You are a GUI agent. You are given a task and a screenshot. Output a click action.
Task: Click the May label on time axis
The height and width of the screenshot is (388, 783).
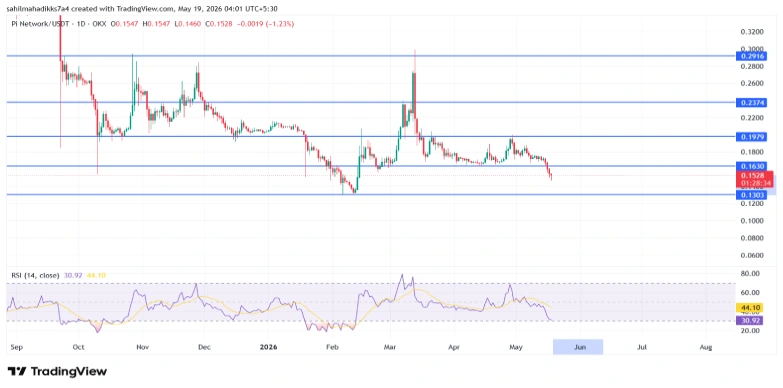(515, 346)
